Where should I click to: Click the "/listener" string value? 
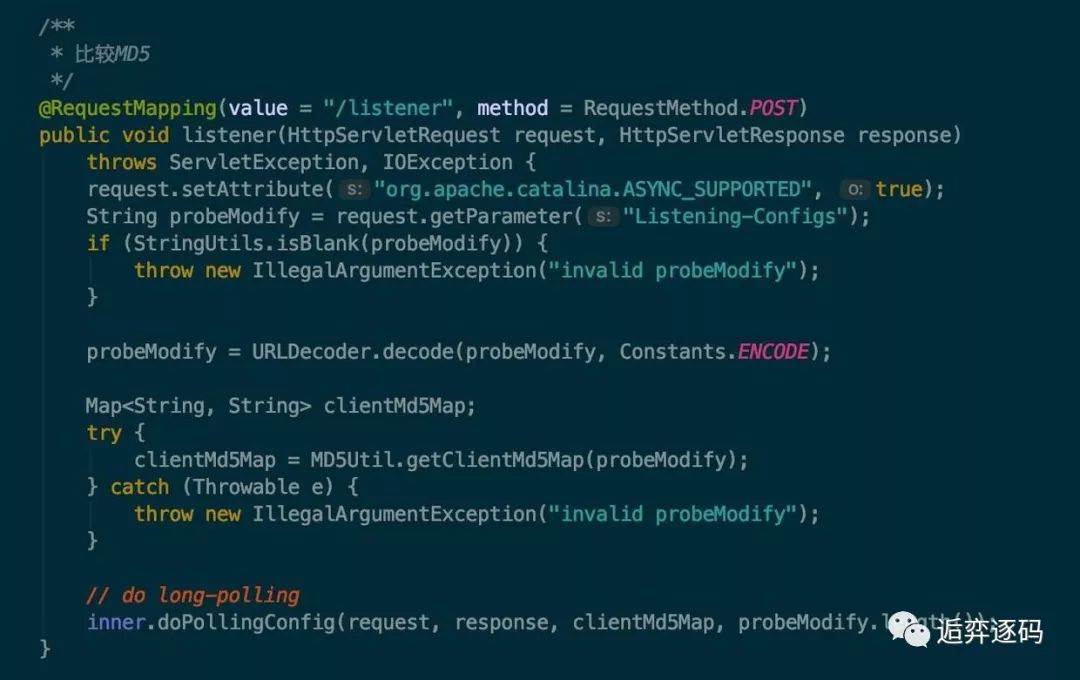pos(388,108)
